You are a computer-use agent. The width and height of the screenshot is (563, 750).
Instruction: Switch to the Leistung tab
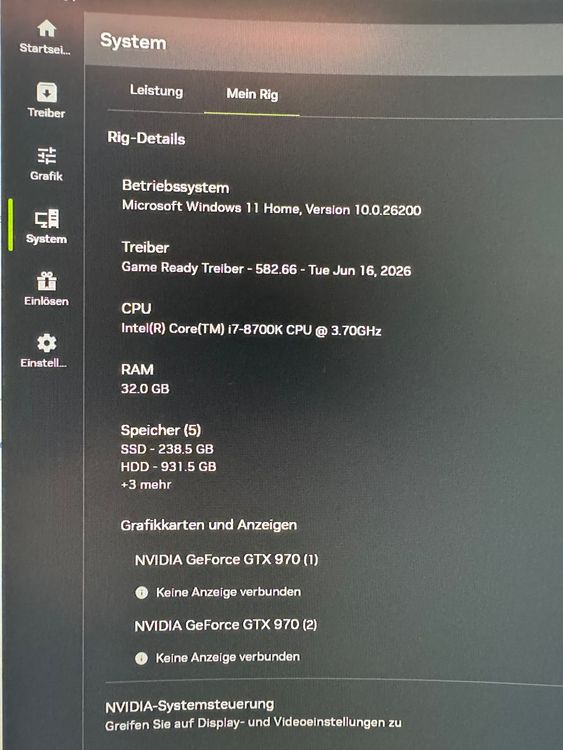point(156,90)
